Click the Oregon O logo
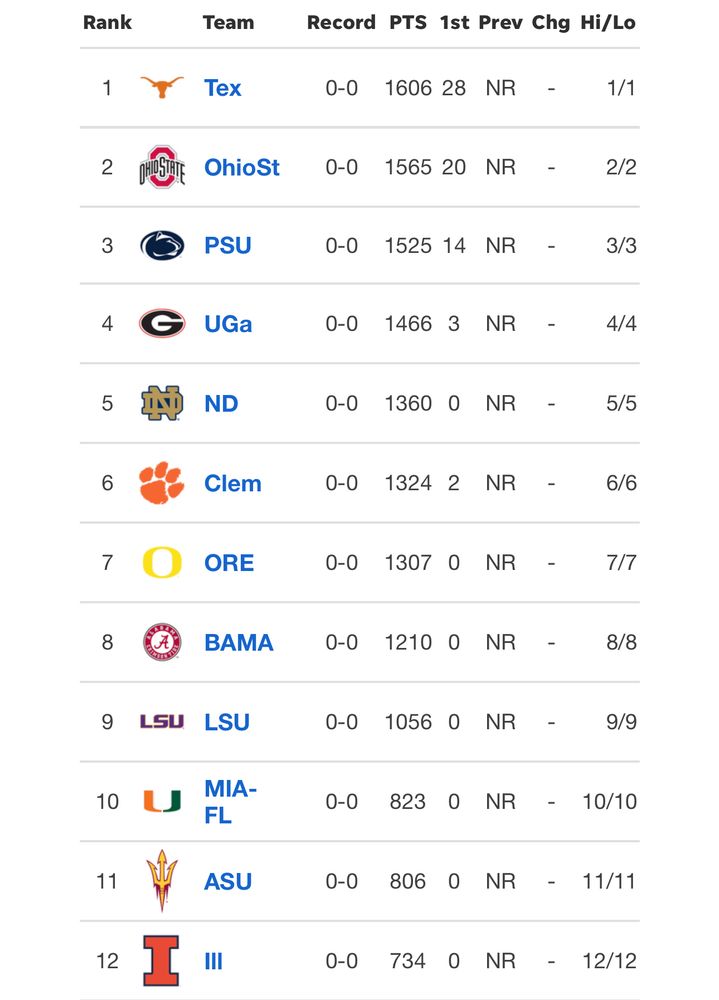Image resolution: width=719 pixels, height=1000 pixels. pos(162,562)
